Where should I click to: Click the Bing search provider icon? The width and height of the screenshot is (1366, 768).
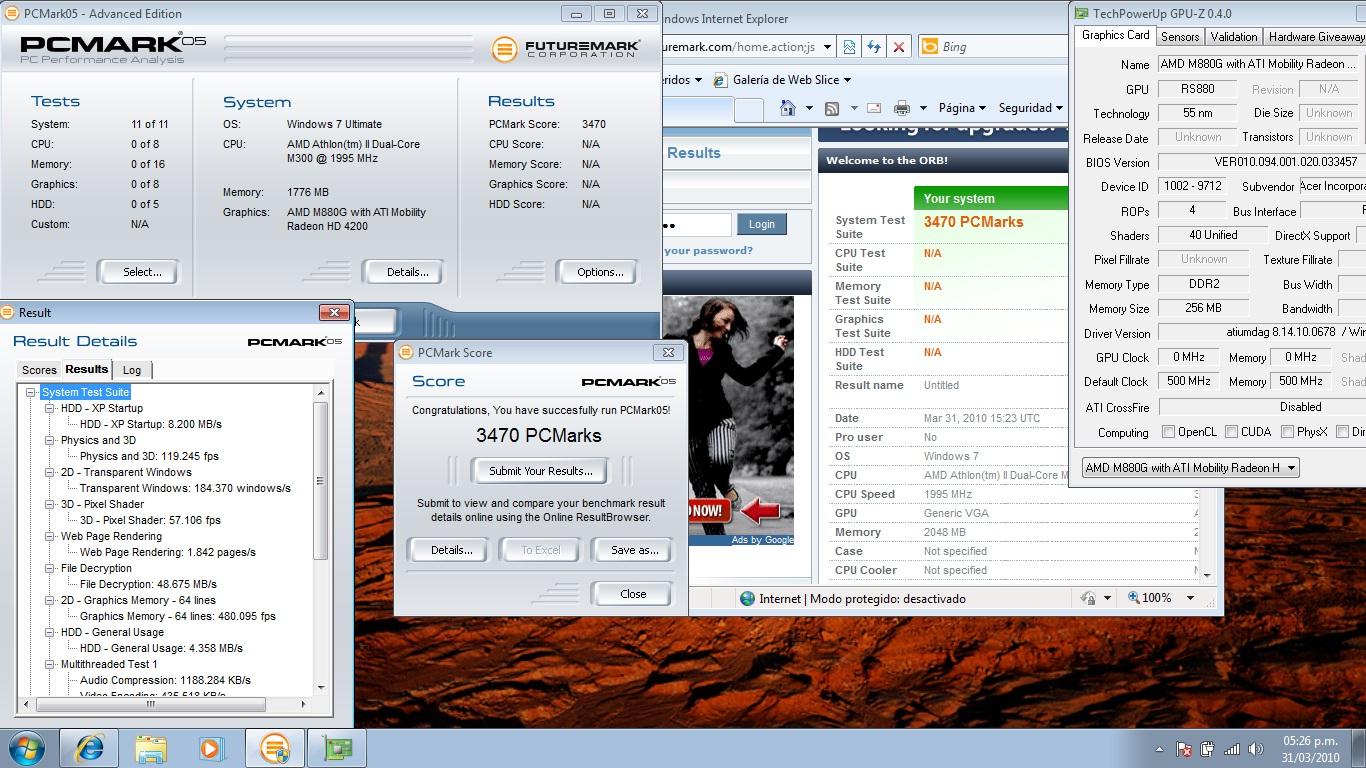click(929, 47)
